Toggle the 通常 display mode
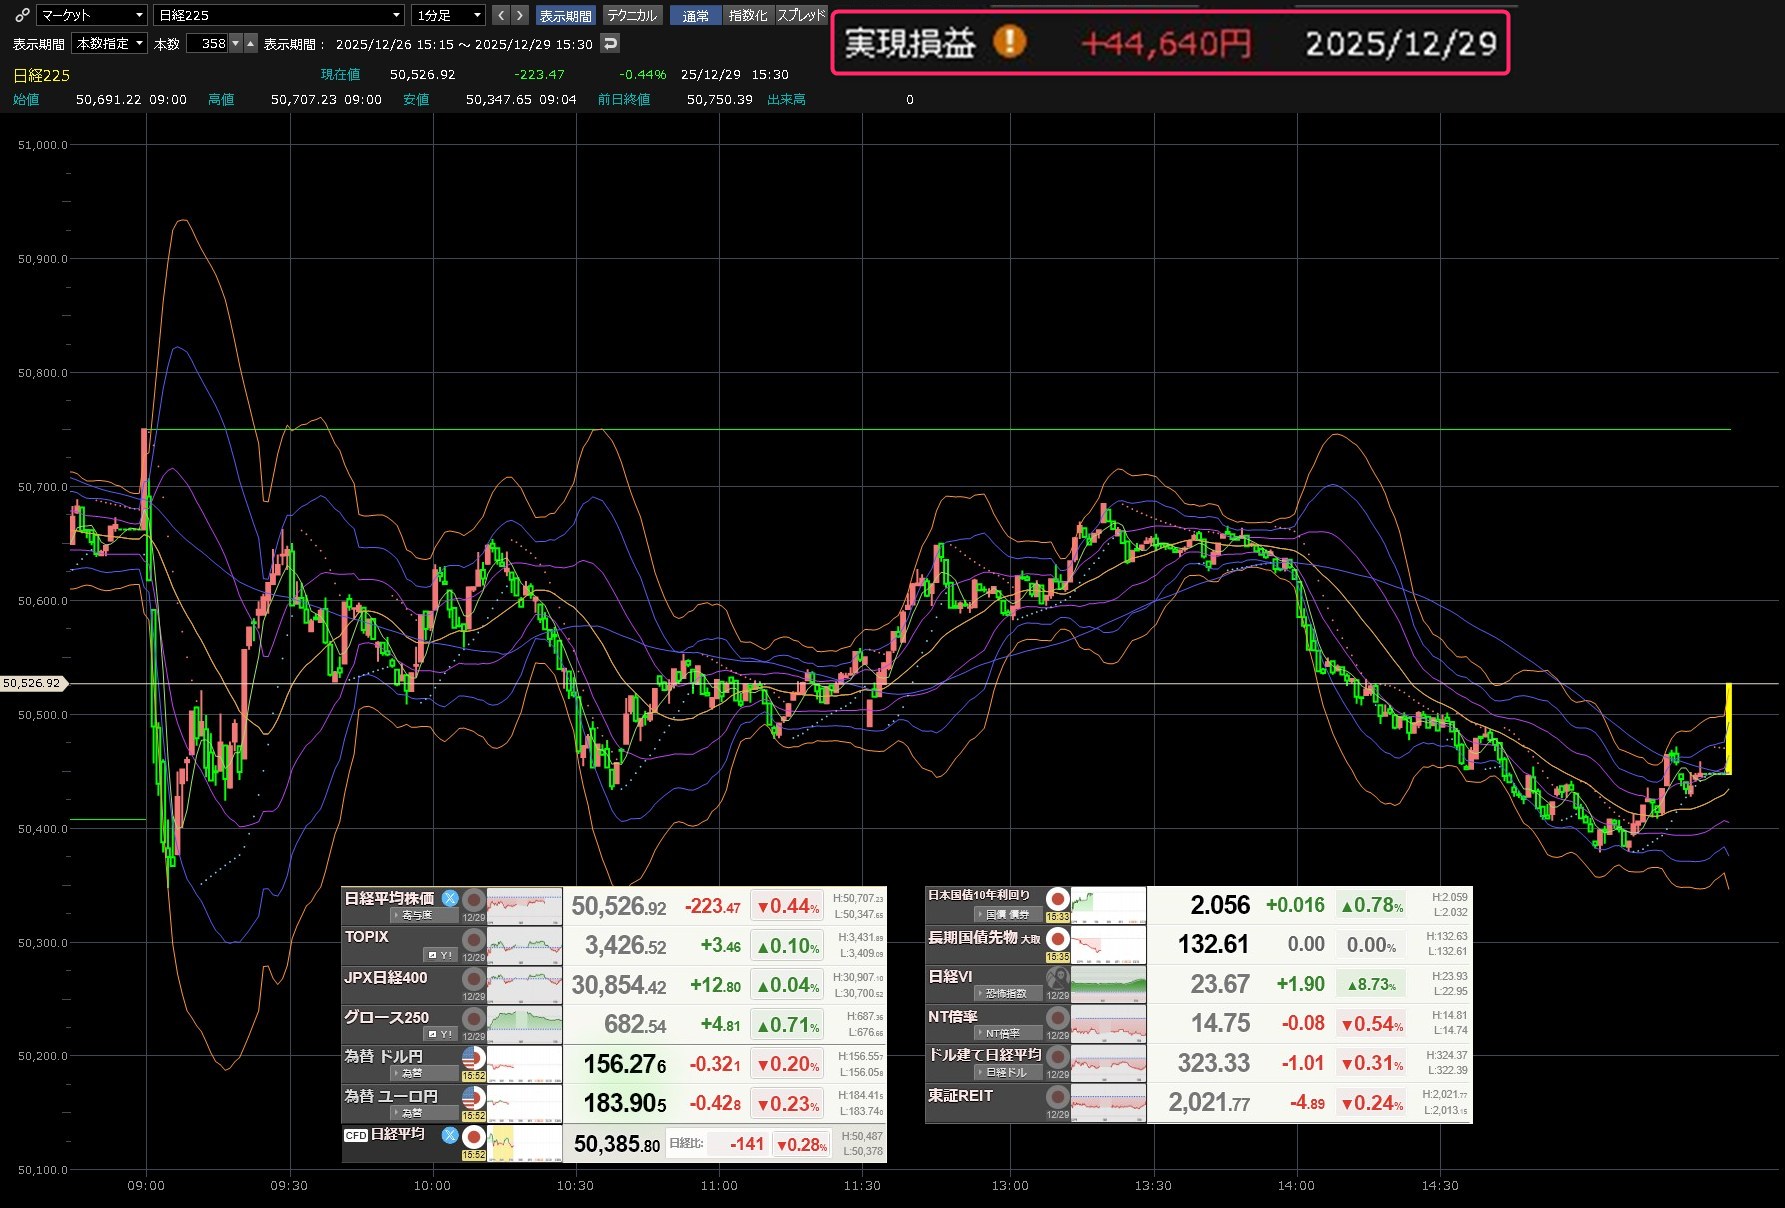Screen dimensions: 1785x1208 pos(695,15)
